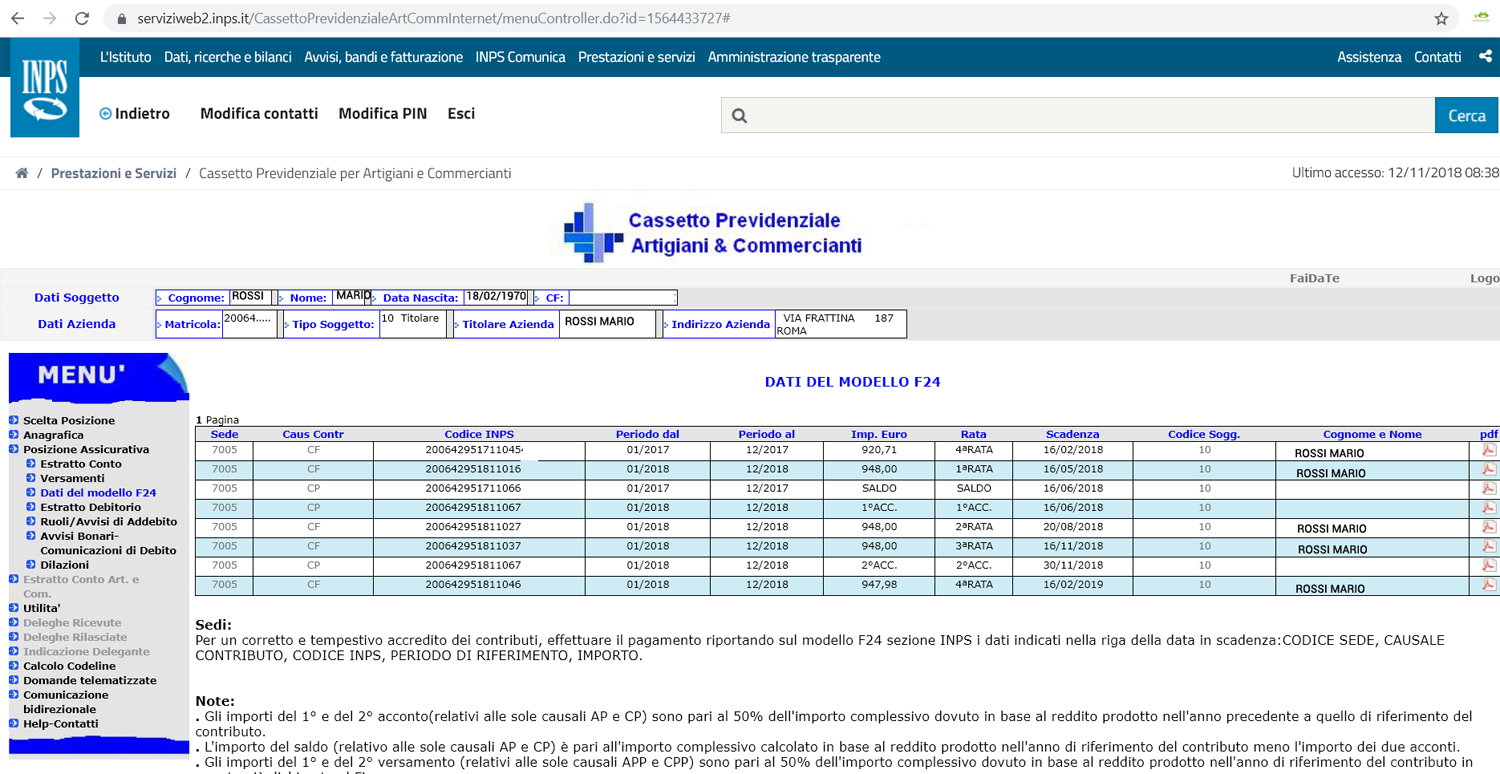Click Contatti in the top bar
Image resolution: width=1500 pixels, height=774 pixels.
click(1438, 57)
